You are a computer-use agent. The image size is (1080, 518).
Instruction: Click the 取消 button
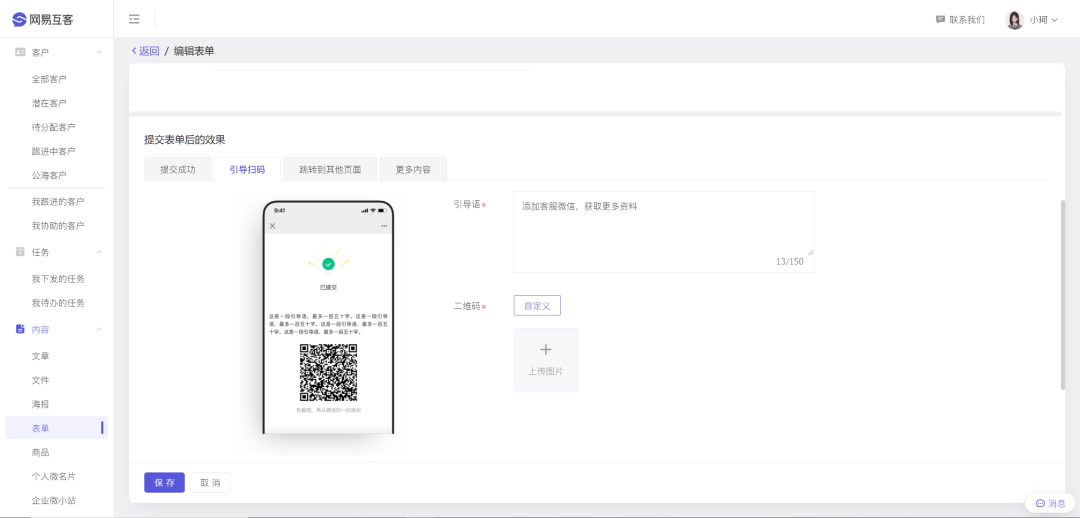[x=210, y=482]
